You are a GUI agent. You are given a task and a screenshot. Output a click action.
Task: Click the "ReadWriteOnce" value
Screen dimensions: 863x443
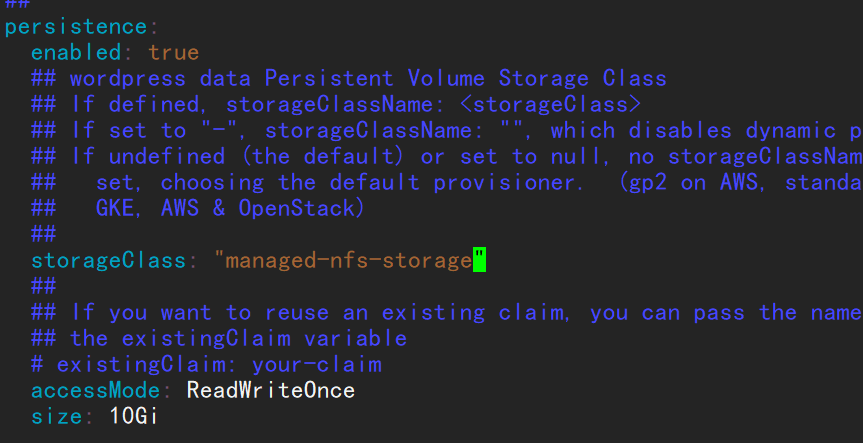[270, 390]
